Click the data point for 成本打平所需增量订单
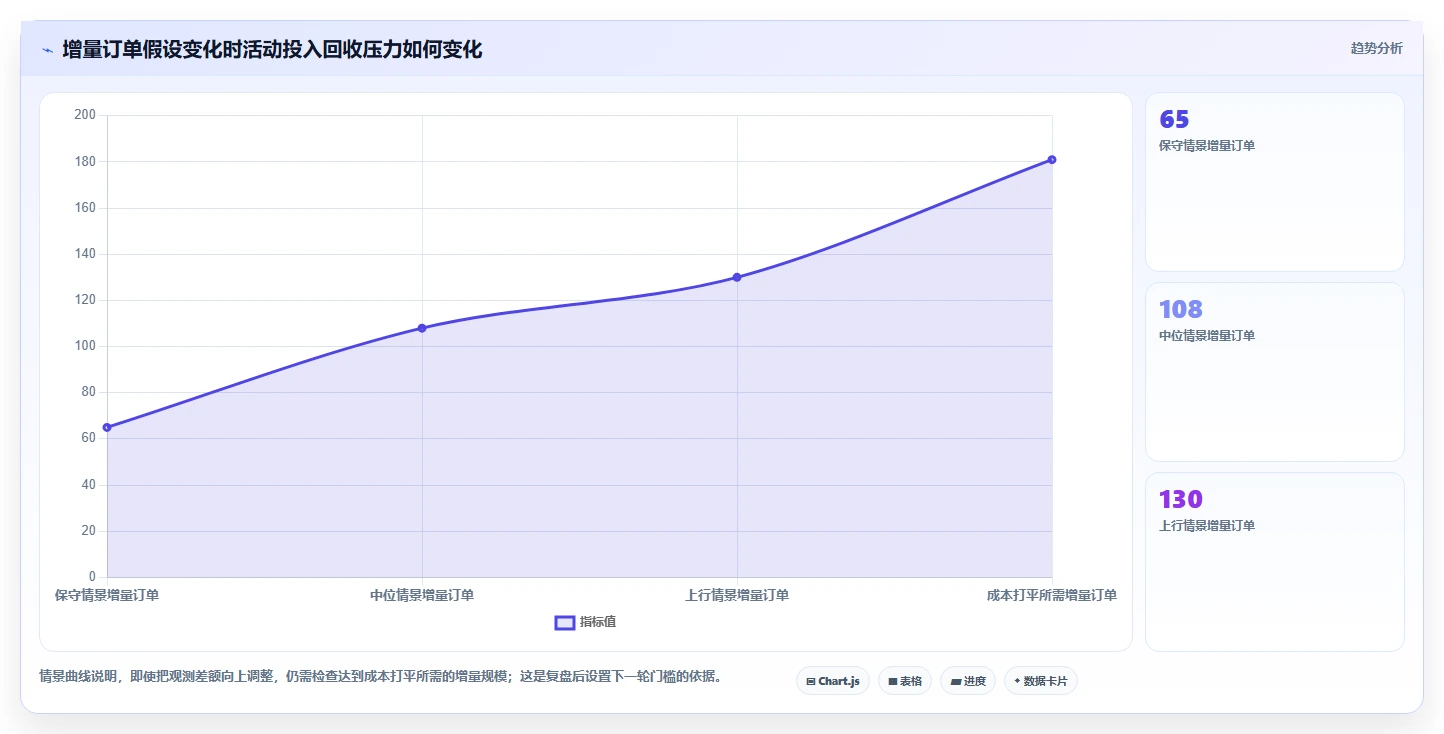The image size is (1444, 734). 1052,159
